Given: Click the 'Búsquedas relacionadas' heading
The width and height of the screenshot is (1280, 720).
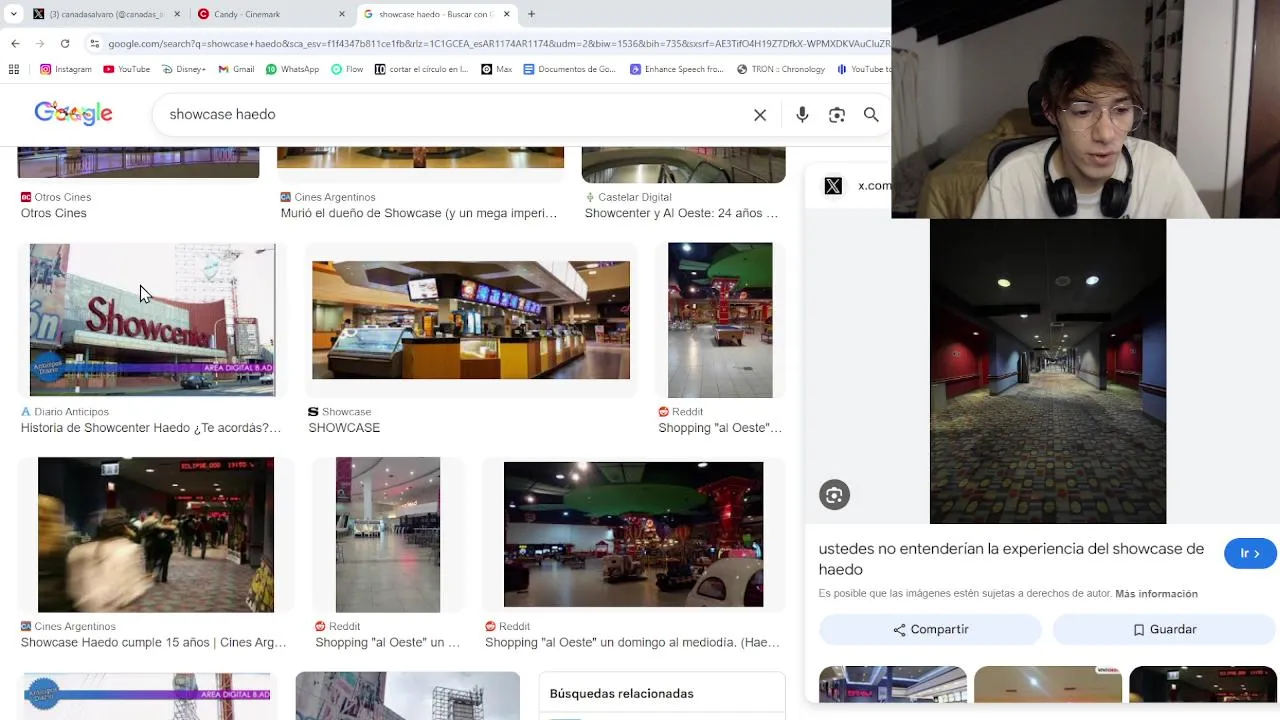Looking at the screenshot, I should click(621, 694).
